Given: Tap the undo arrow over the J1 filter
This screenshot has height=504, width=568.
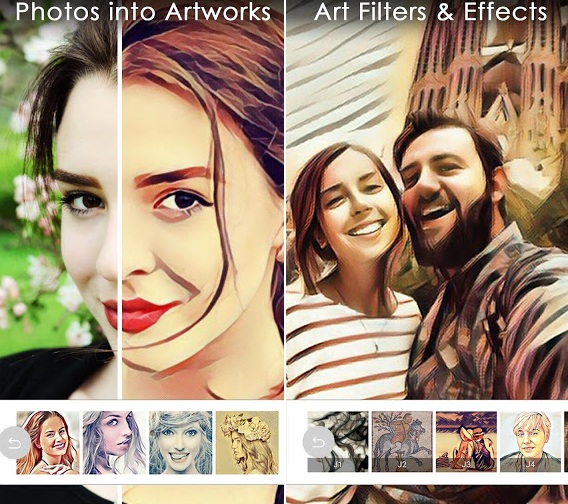Looking at the screenshot, I should tap(318, 442).
